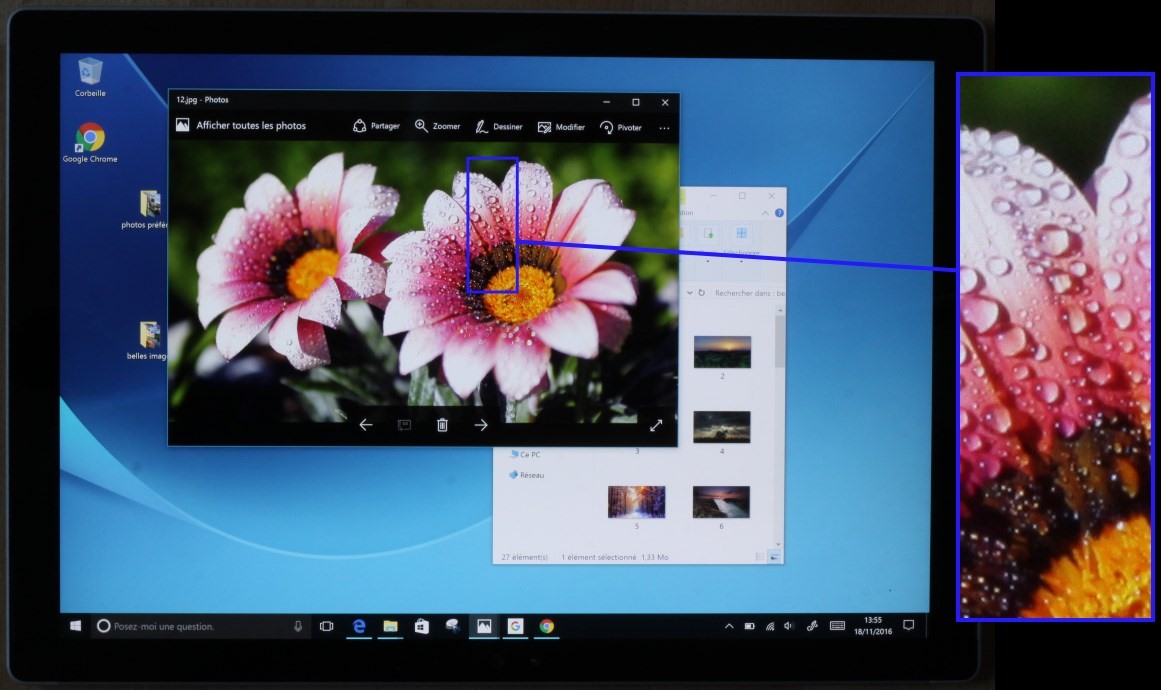Screen dimensions: 1161x690
Task: Check the battery status icon
Action: (x=749, y=626)
